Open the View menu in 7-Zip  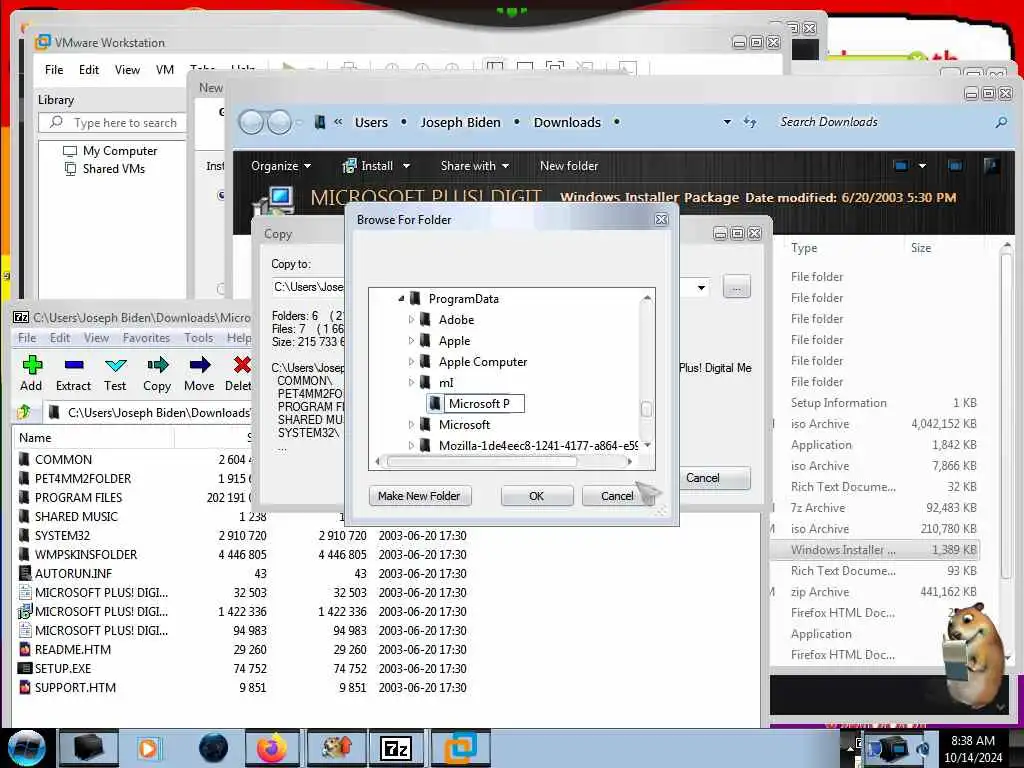click(x=96, y=338)
